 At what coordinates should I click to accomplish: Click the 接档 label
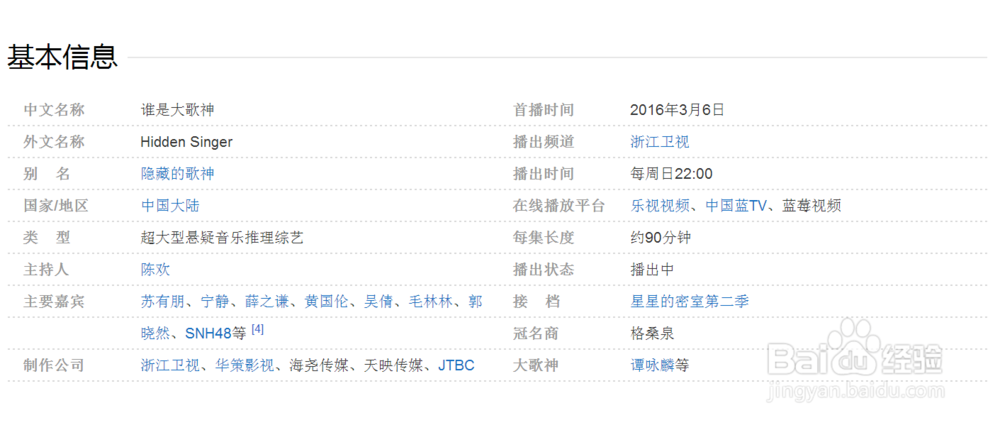(x=536, y=301)
